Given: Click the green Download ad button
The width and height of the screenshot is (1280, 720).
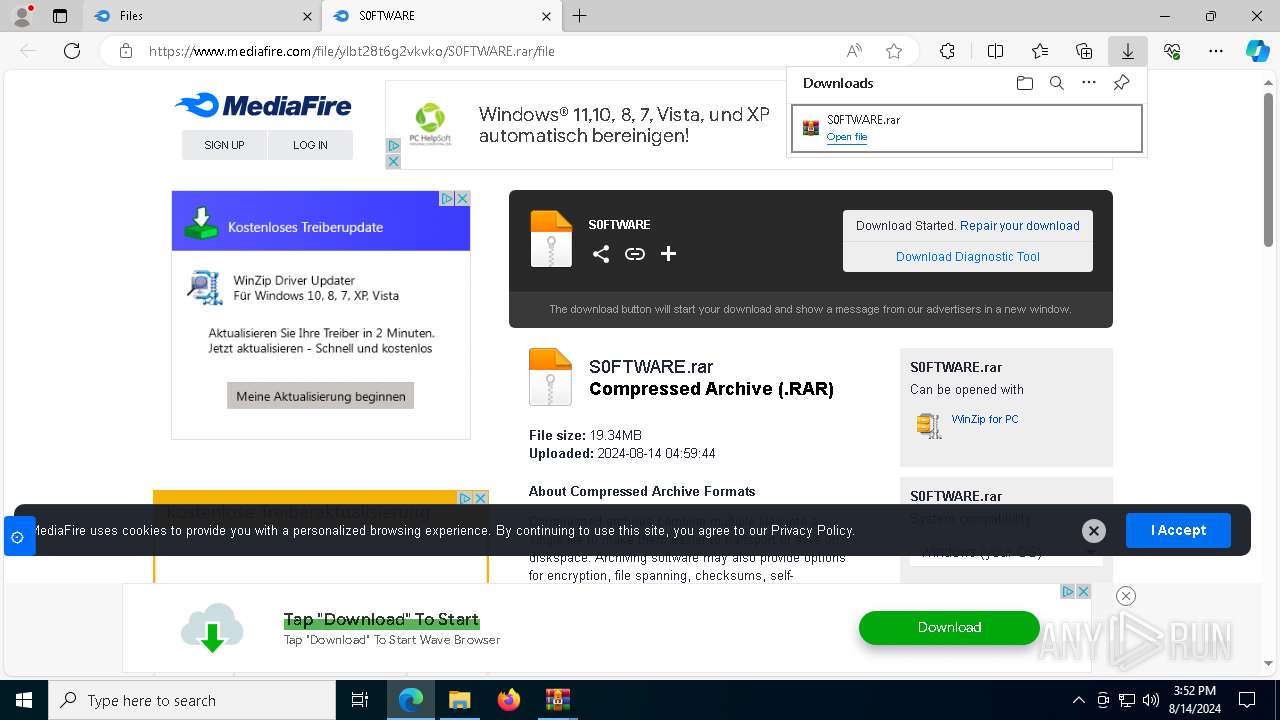Looking at the screenshot, I should click(949, 627).
